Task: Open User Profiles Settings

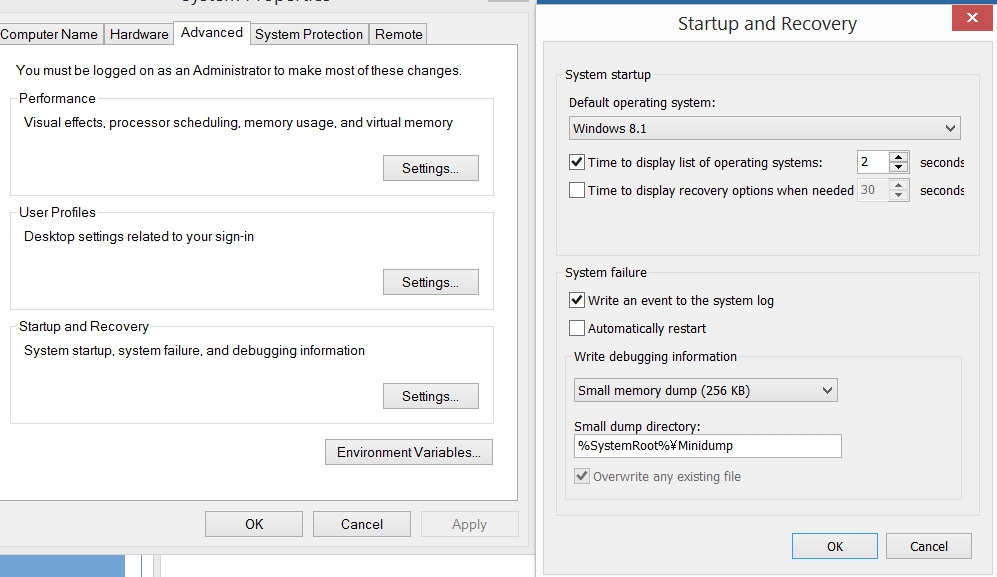Action: 430,282
